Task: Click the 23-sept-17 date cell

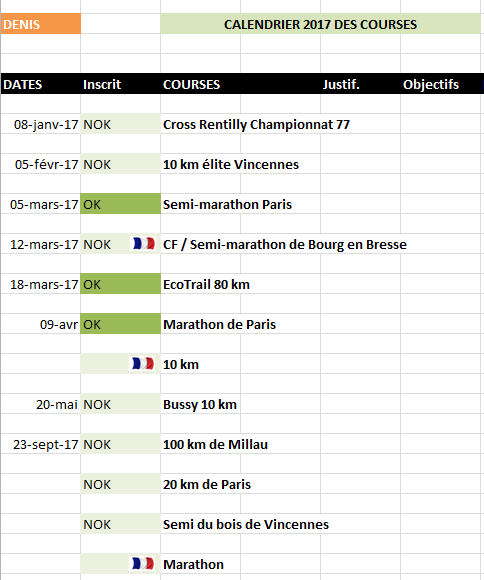Action: (x=41, y=444)
